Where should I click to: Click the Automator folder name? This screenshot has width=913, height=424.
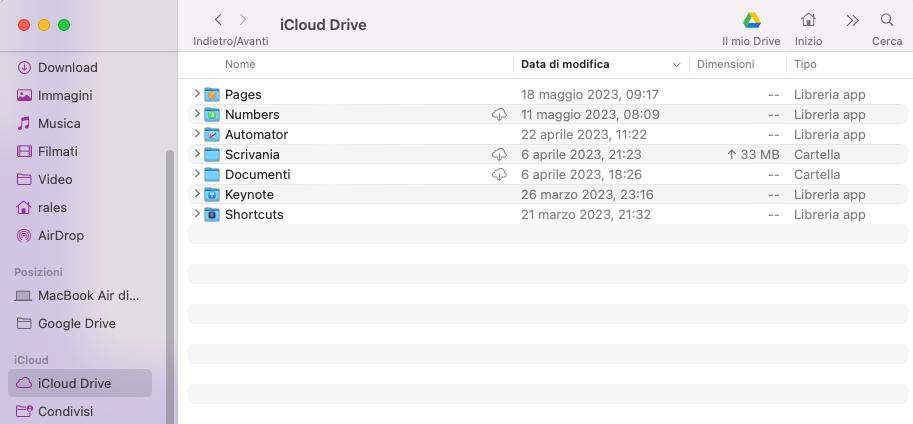[x=256, y=135]
